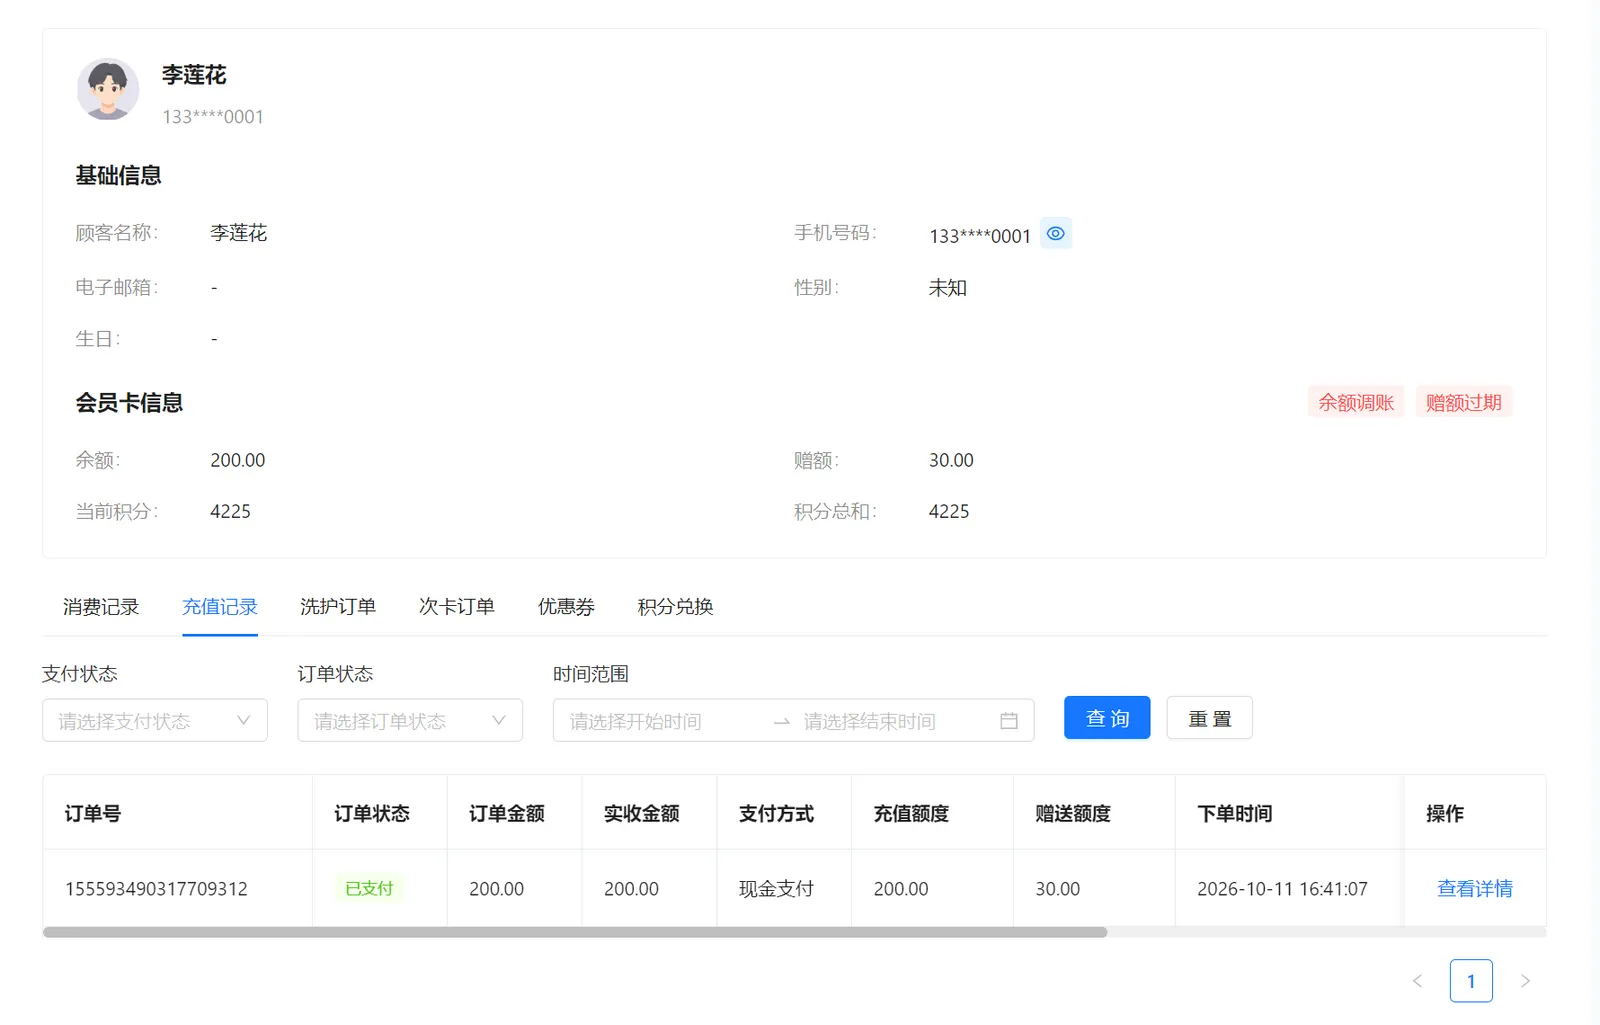Click the 已支付 status tag

(369, 888)
